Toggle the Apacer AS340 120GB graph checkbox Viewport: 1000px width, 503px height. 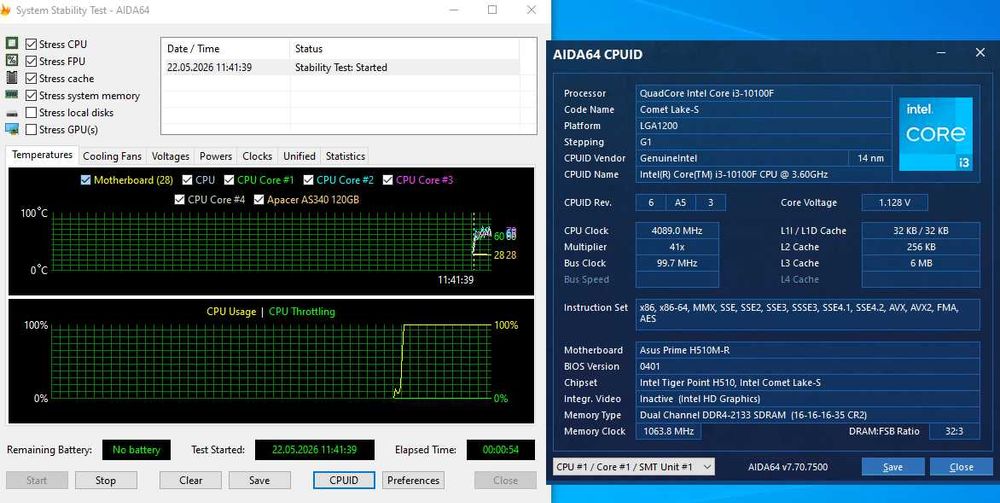[x=259, y=200]
